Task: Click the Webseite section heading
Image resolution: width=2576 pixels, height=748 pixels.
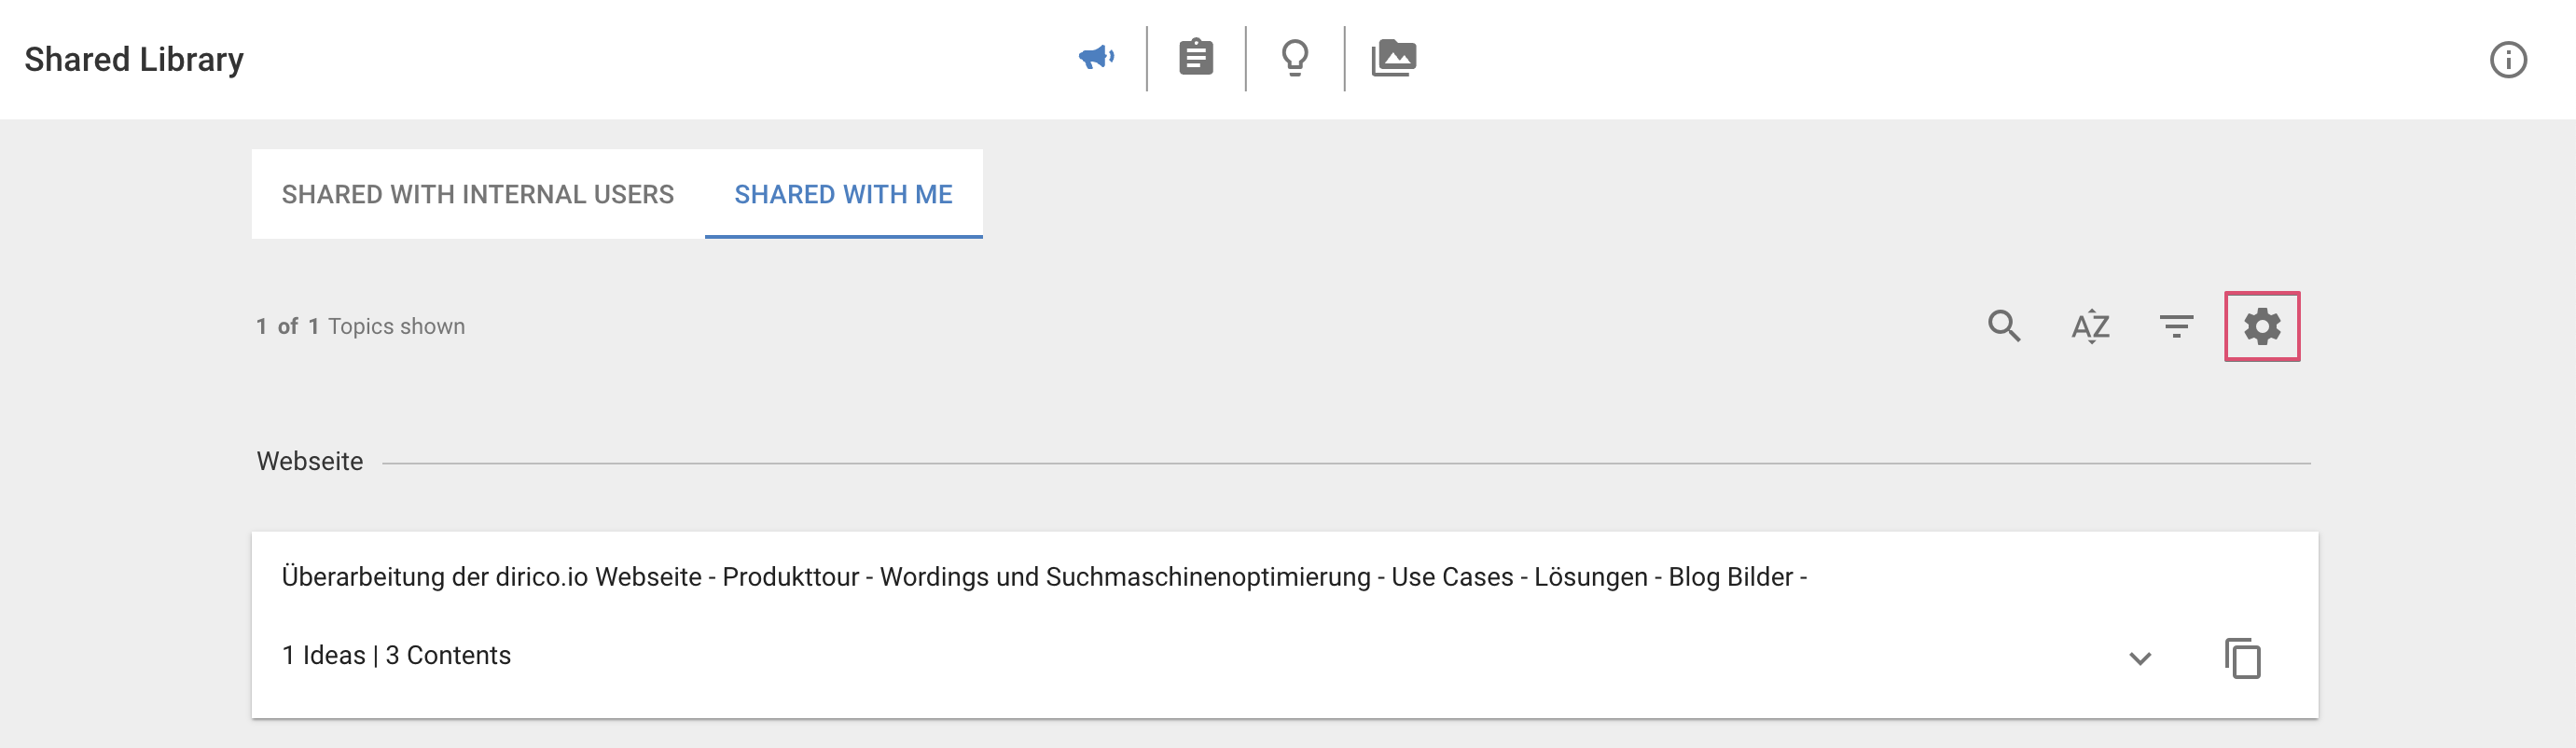Action: pos(310,461)
